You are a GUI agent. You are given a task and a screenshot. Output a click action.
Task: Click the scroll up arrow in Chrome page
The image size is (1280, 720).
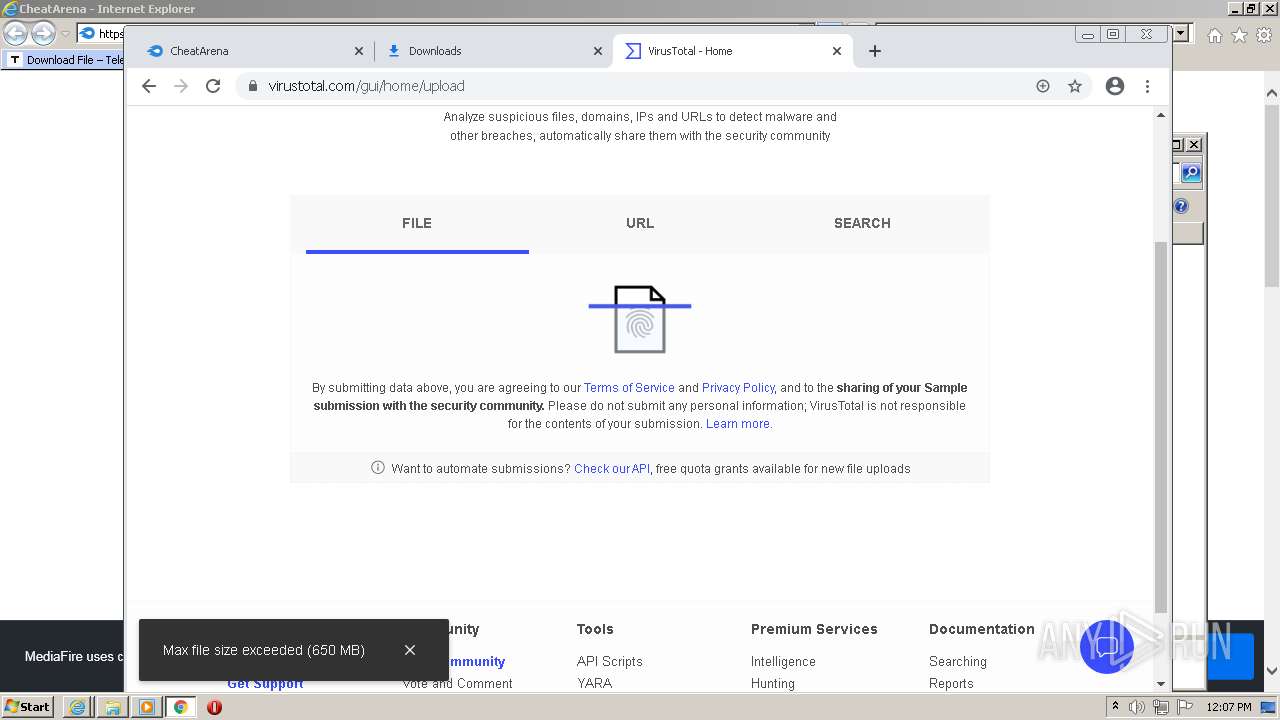tap(1160, 115)
